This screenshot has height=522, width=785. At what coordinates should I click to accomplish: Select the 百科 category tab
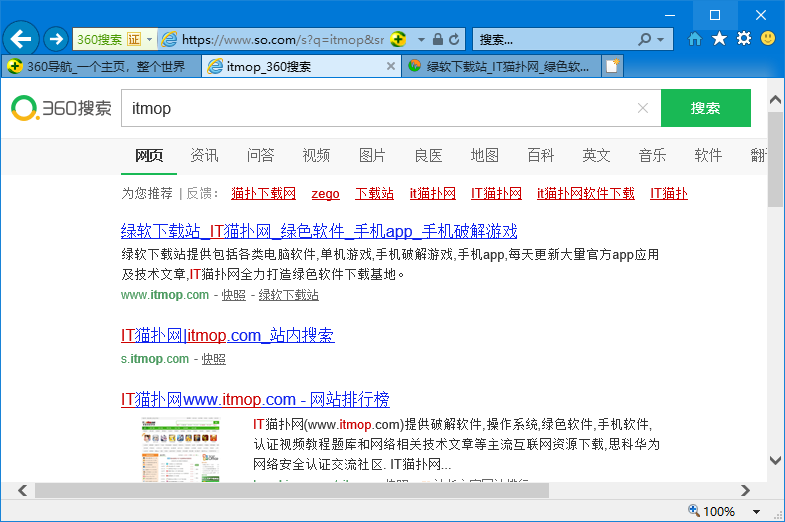click(x=541, y=156)
